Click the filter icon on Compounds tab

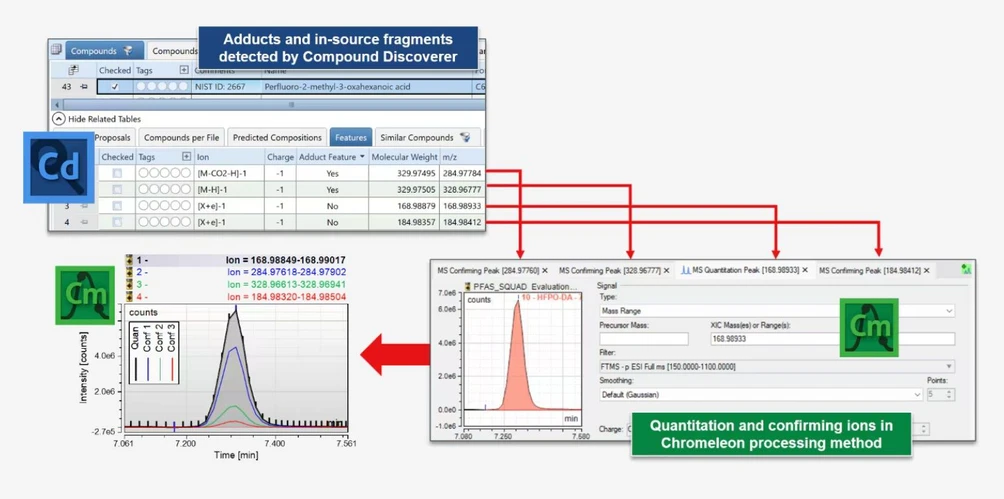tap(129, 50)
